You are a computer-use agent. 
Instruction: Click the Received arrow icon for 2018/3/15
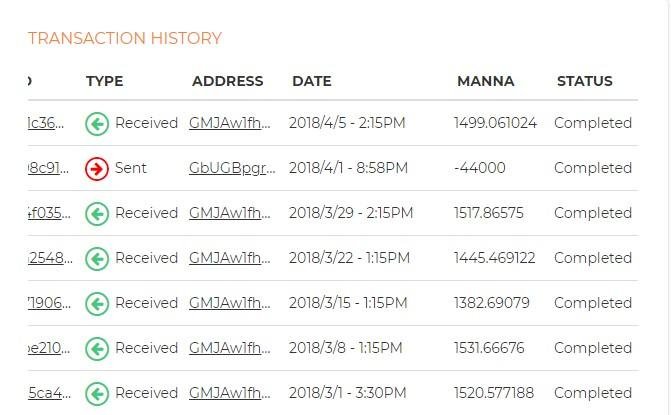(97, 303)
